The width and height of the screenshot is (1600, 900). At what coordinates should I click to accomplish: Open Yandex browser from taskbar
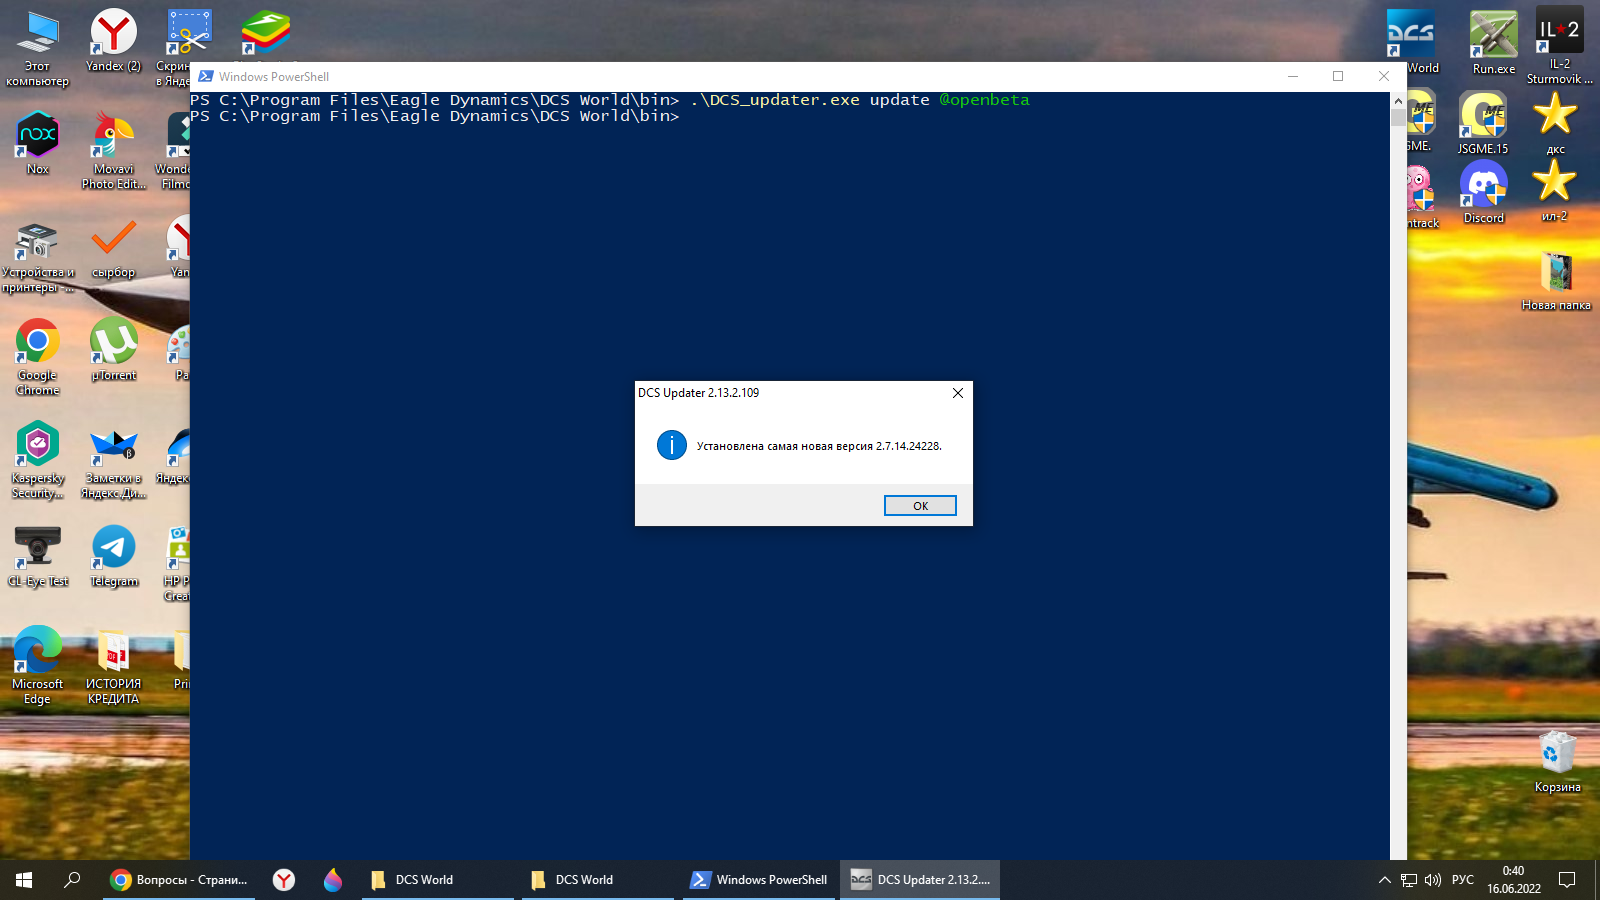tap(284, 880)
